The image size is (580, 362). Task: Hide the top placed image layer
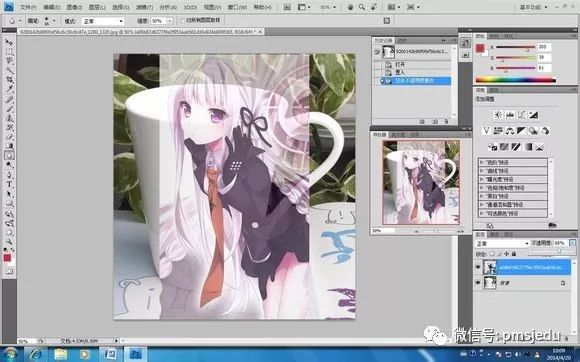click(x=478, y=267)
